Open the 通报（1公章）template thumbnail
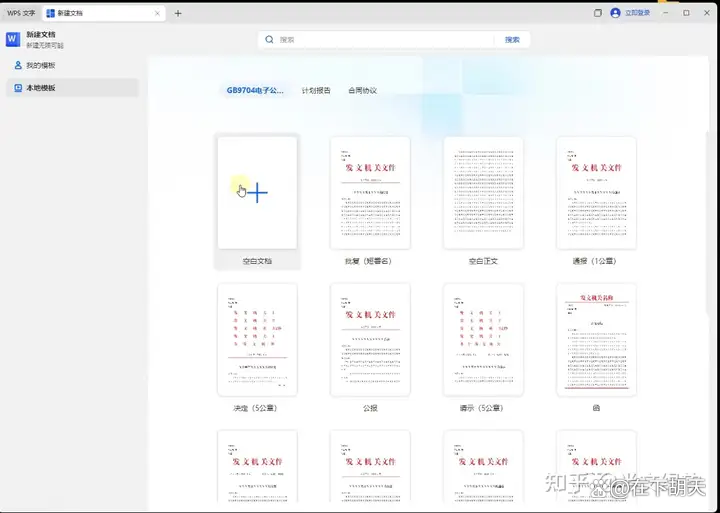This screenshot has width=720, height=513. (596, 193)
